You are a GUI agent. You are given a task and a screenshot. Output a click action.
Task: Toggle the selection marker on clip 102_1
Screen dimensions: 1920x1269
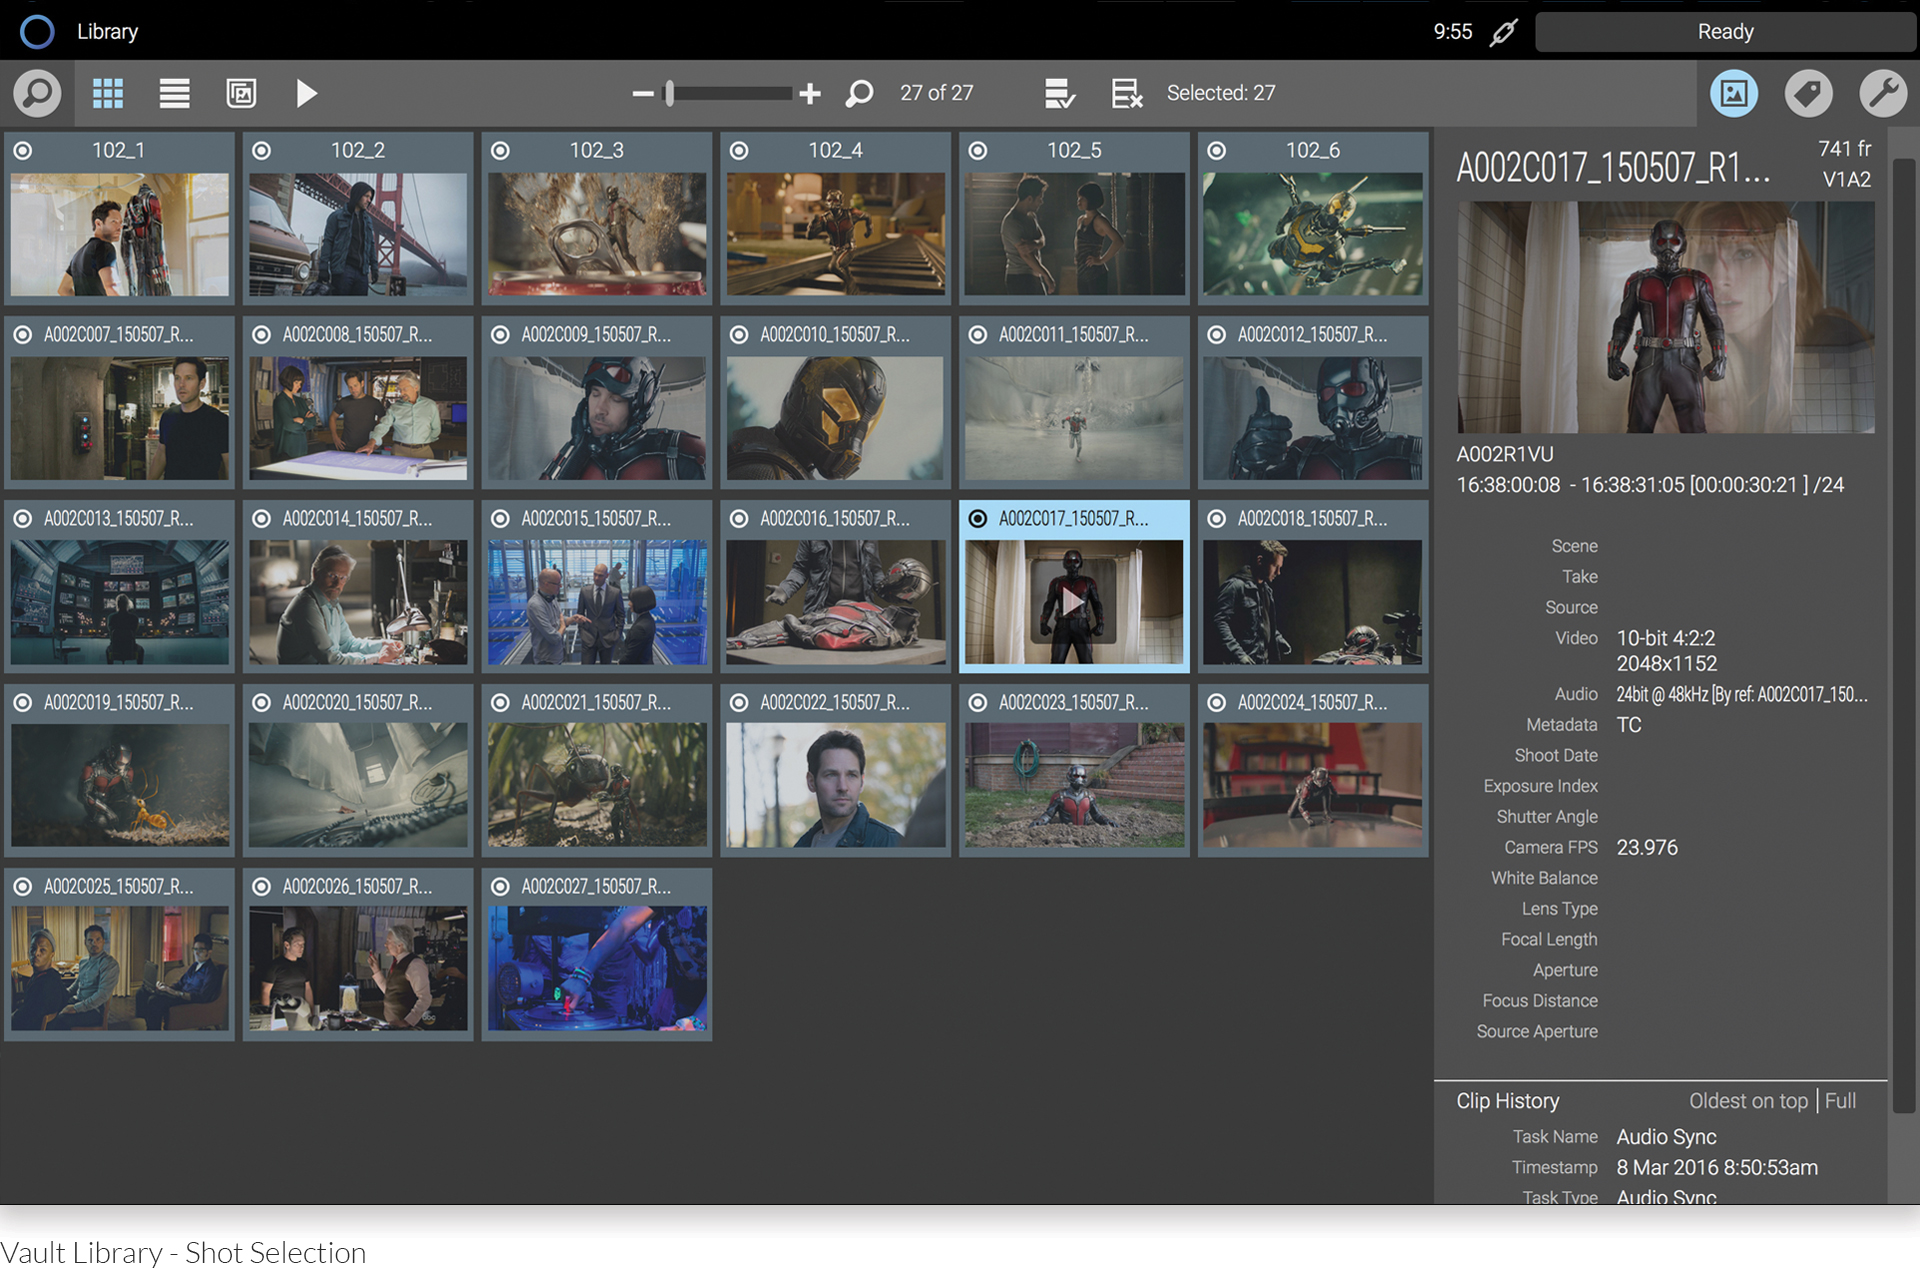click(x=23, y=150)
